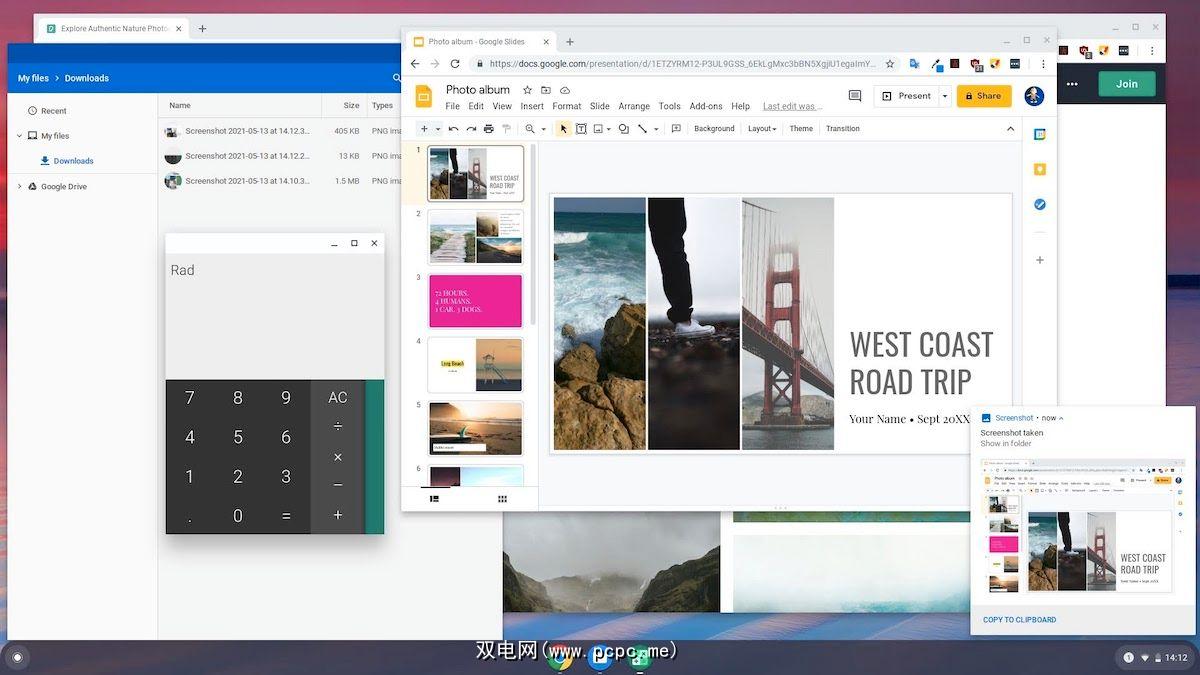
Task: Open the Present options dropdown arrow
Action: (x=945, y=96)
